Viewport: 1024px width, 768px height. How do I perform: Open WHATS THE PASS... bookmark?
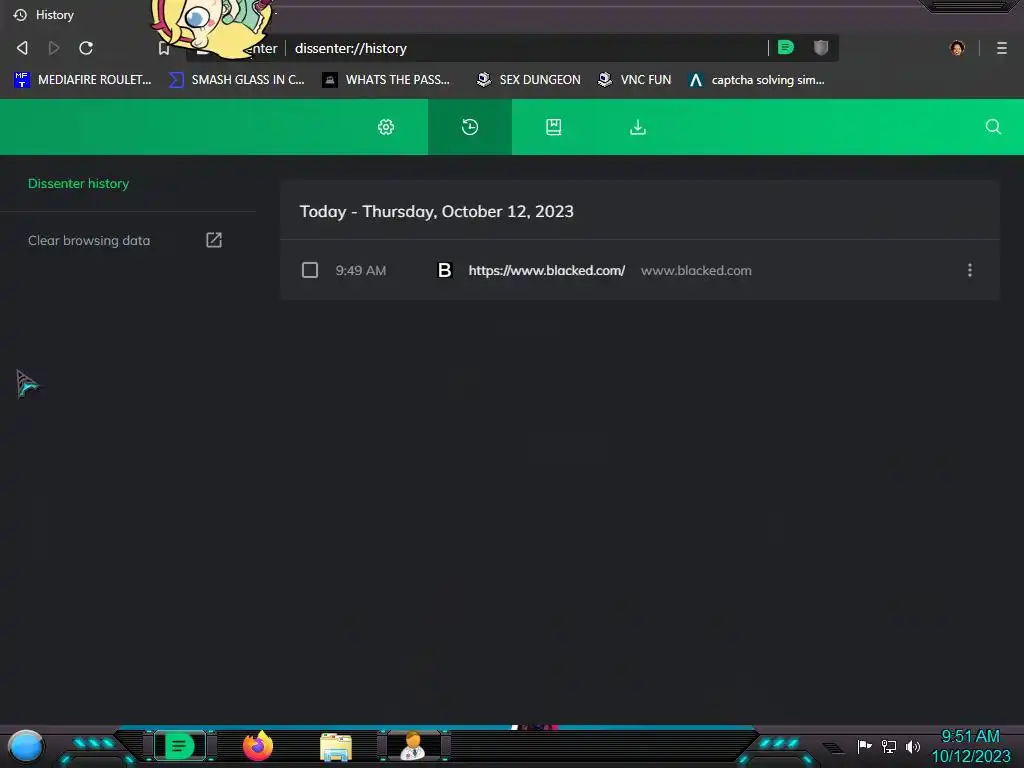click(x=386, y=80)
